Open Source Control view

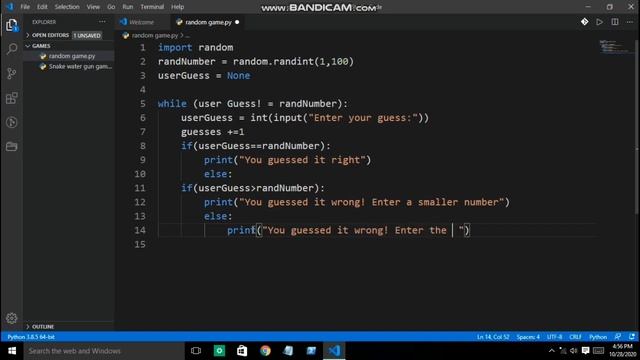click(x=11, y=73)
